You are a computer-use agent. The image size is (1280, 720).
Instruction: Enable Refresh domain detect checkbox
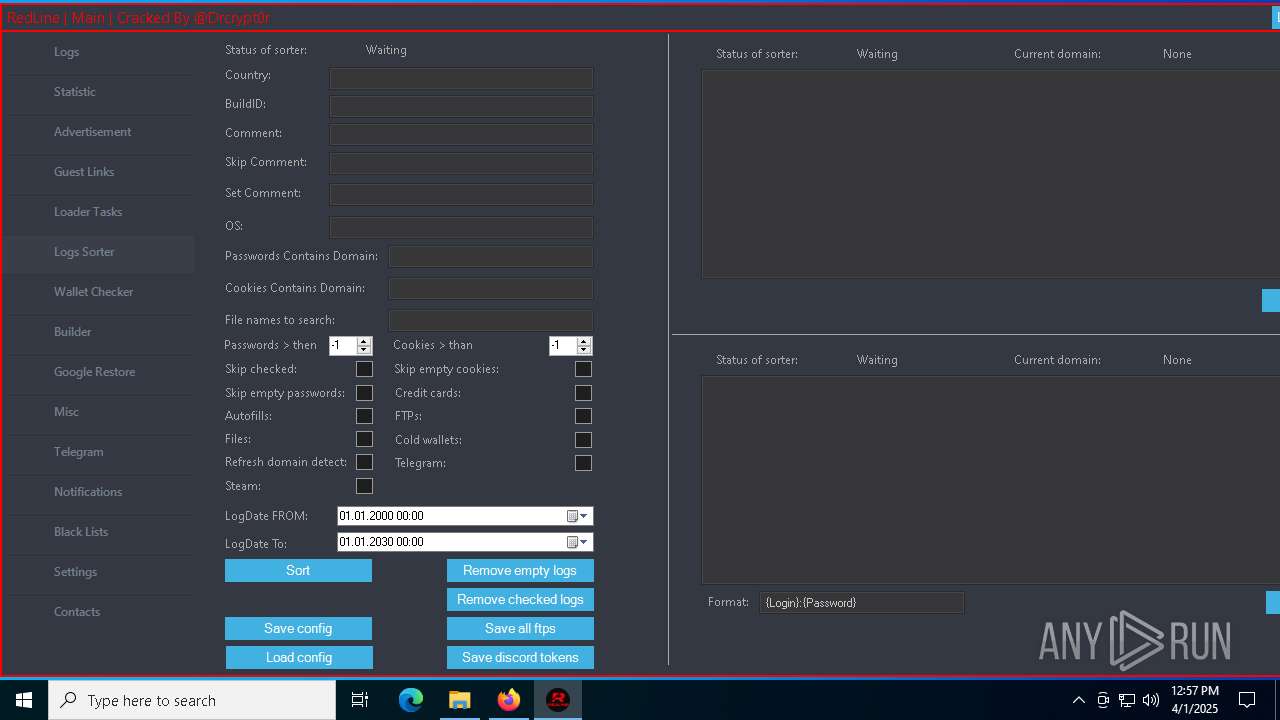tap(364, 462)
